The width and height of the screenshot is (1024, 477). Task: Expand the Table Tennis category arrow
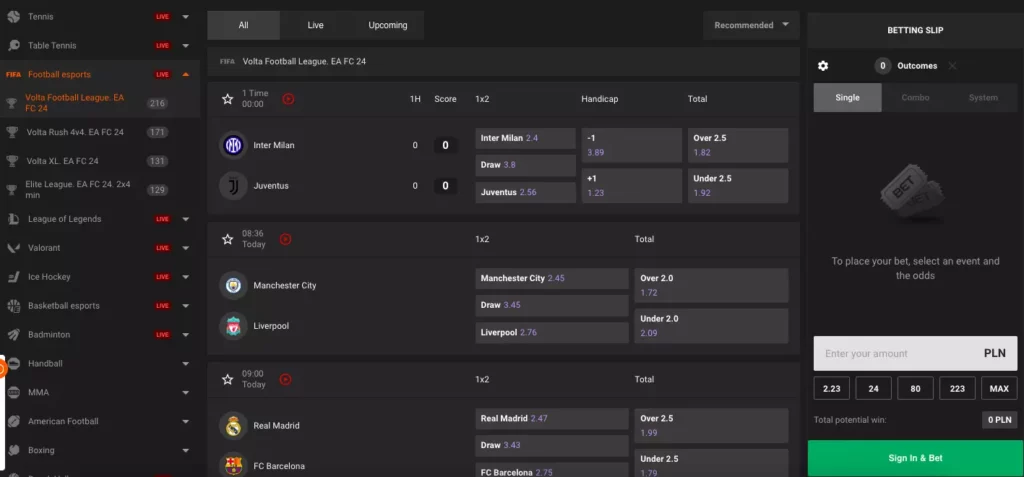(185, 45)
